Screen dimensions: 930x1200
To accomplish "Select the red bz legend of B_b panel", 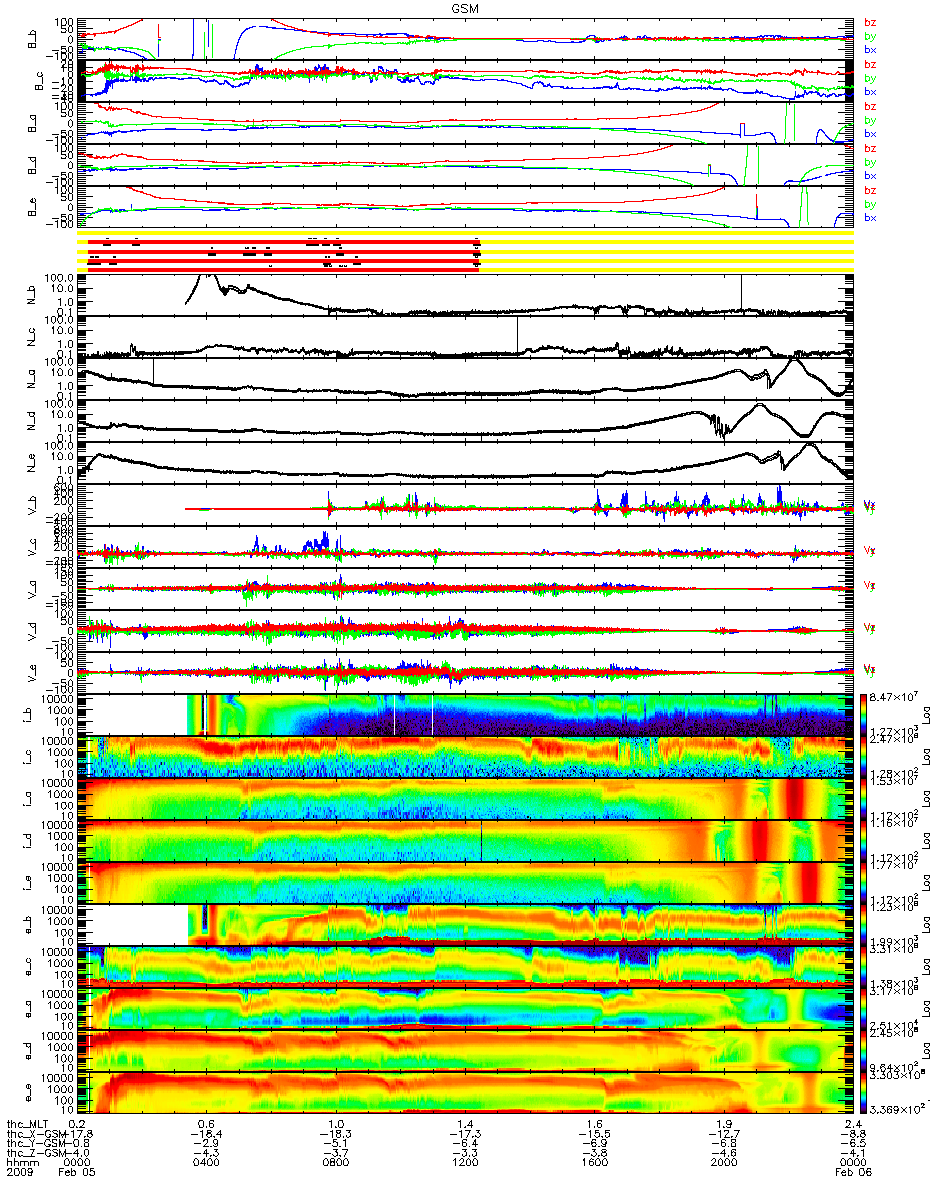I will [x=870, y=22].
